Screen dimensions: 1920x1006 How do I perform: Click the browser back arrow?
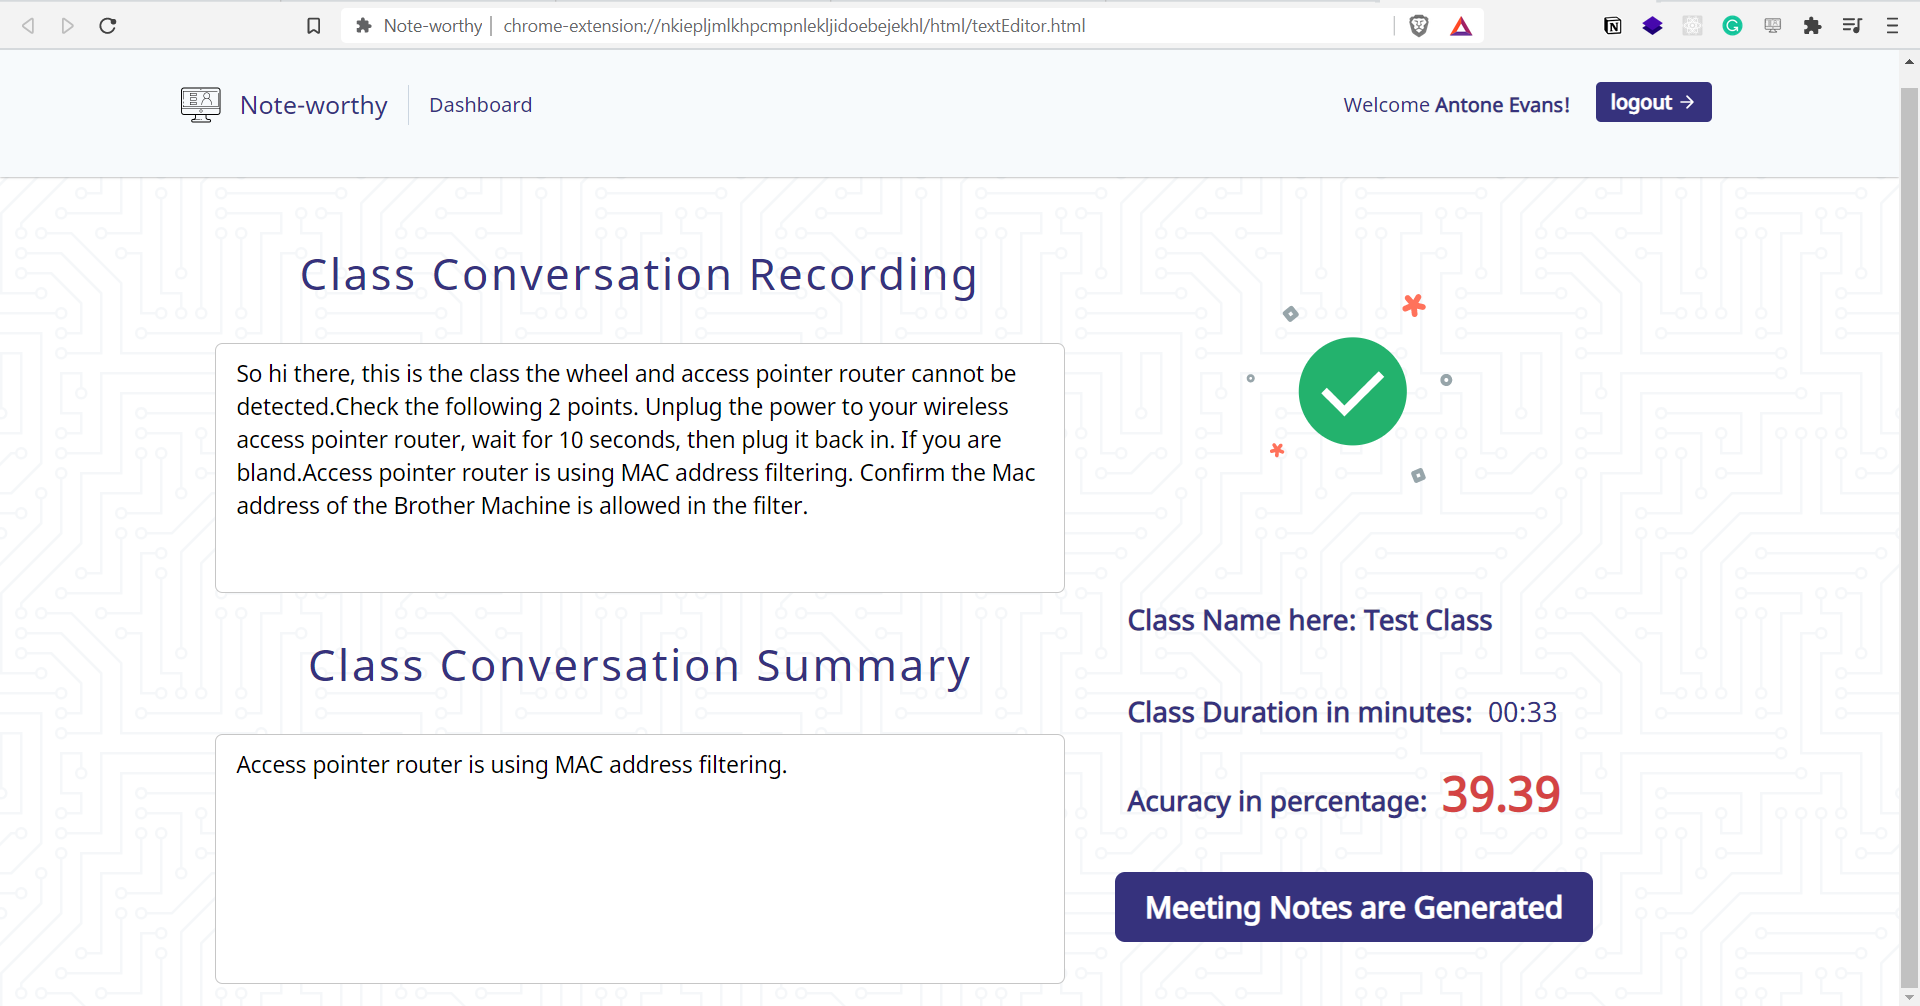point(29,26)
